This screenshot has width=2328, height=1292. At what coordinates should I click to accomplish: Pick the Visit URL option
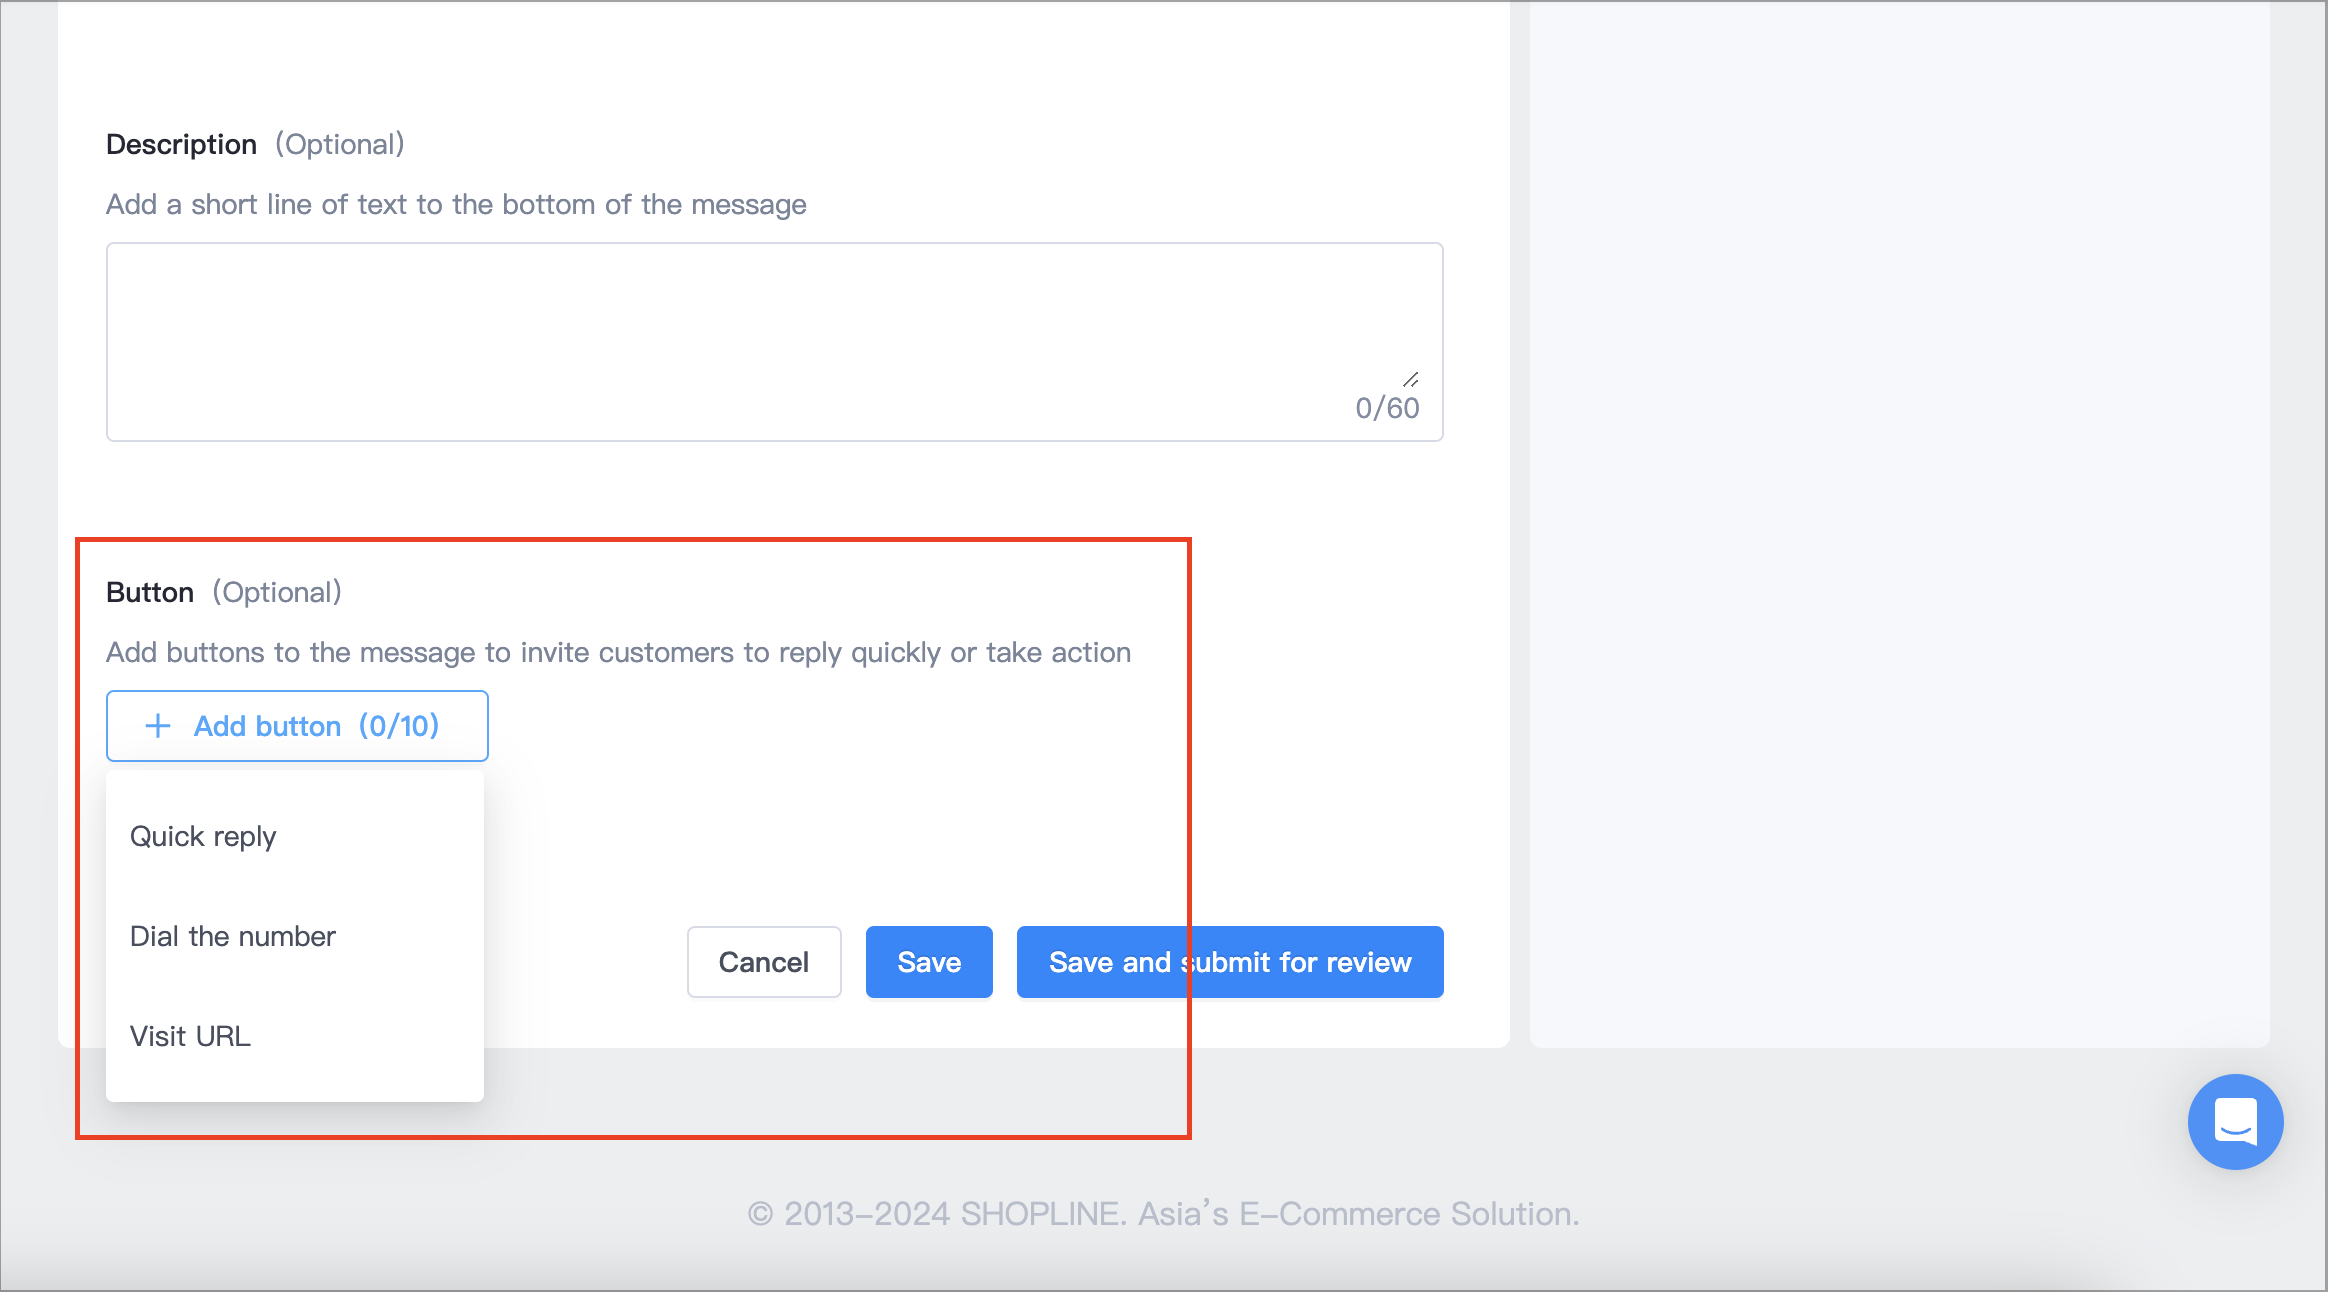295,1036
